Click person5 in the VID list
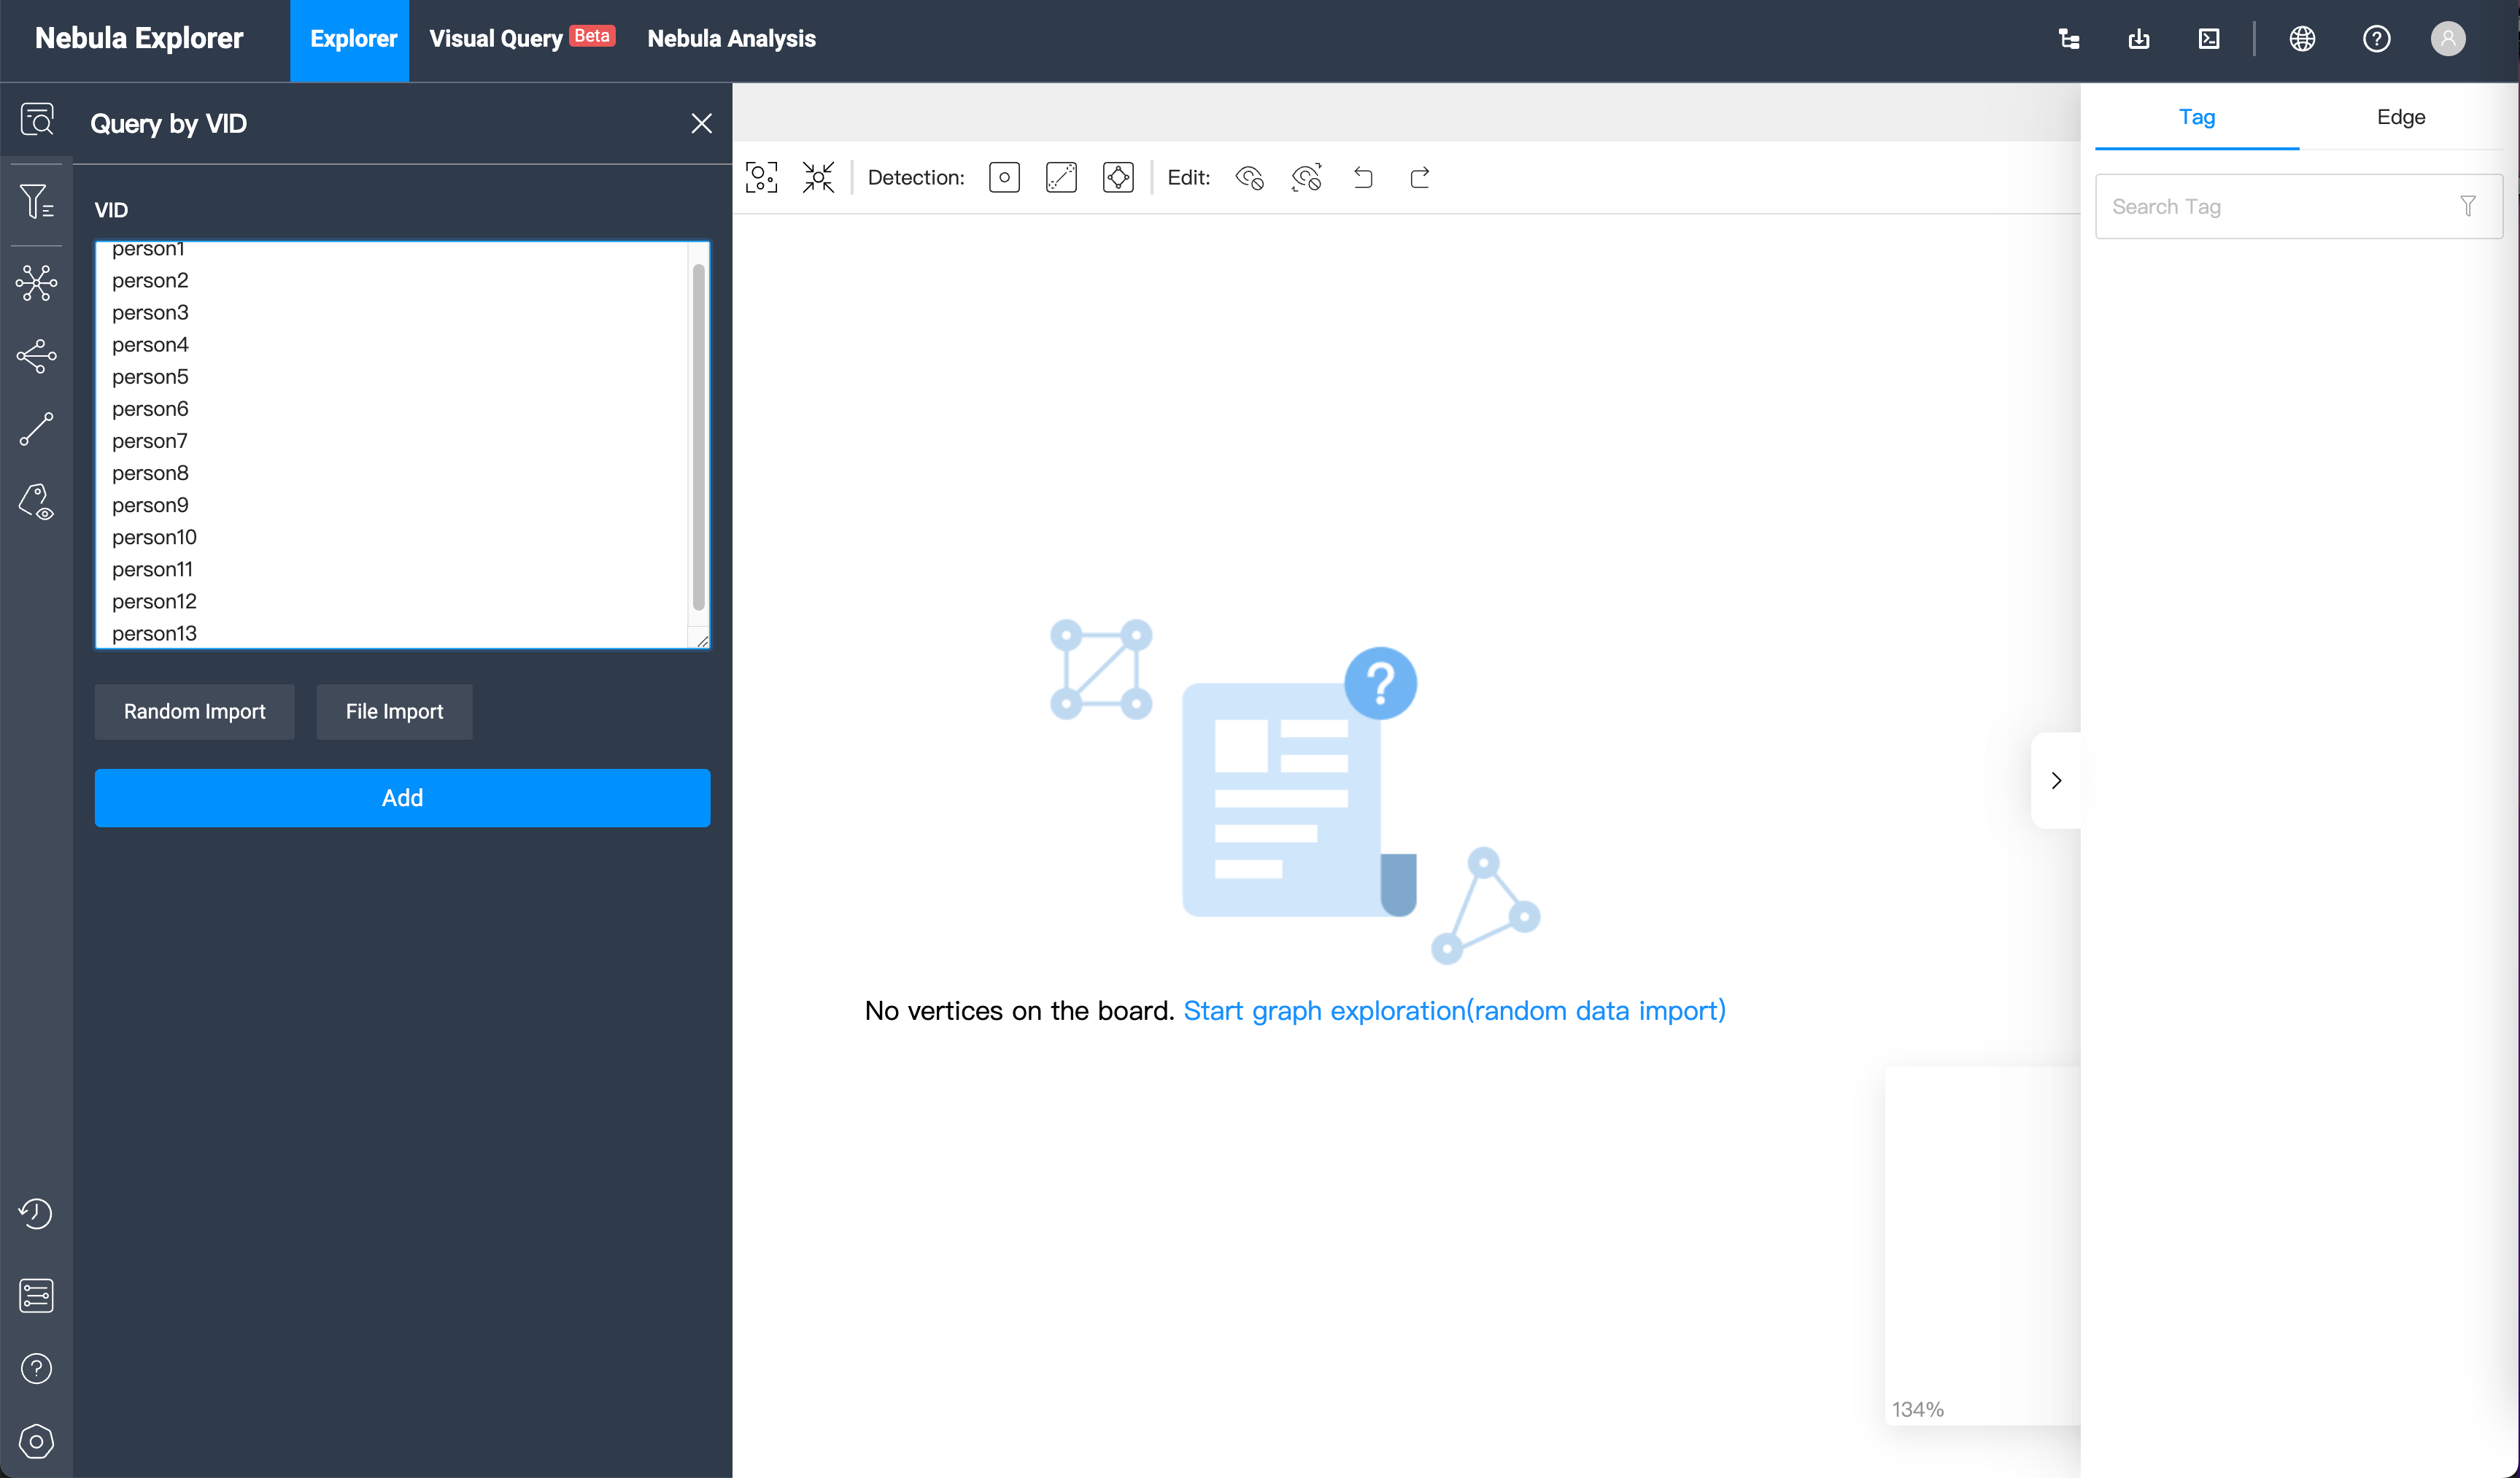Viewport: 2520px width, 1478px height. [x=150, y=377]
